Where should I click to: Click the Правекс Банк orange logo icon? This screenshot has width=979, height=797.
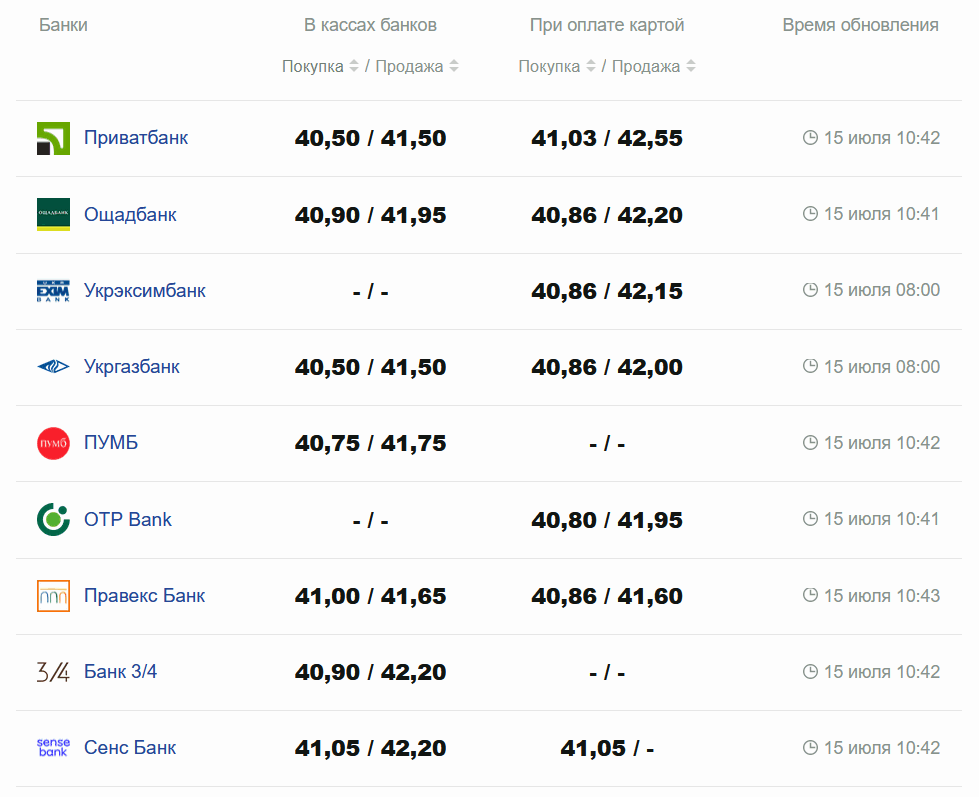click(x=53, y=596)
